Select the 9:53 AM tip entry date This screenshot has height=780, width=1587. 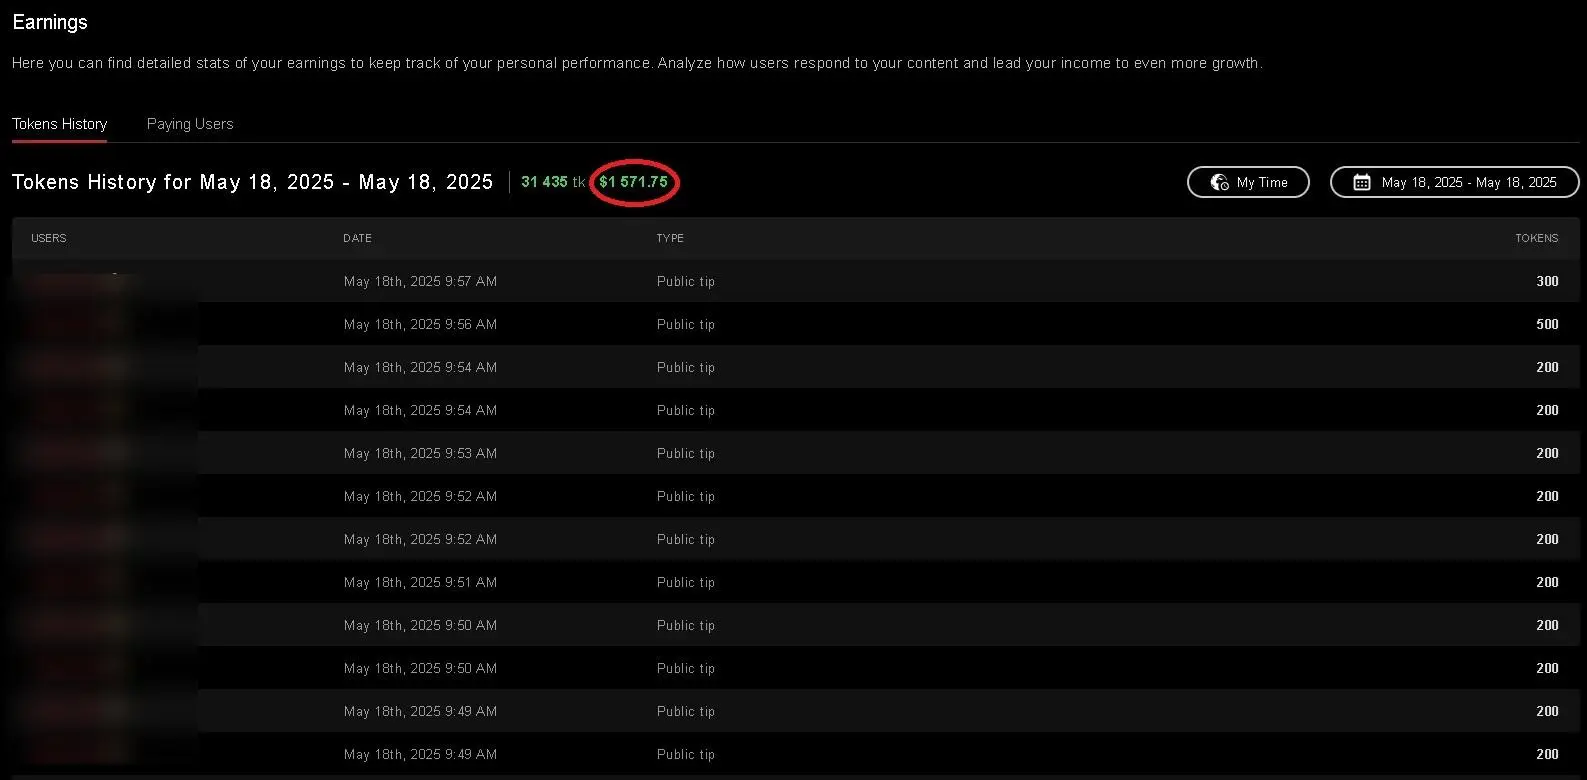pyautogui.click(x=420, y=454)
